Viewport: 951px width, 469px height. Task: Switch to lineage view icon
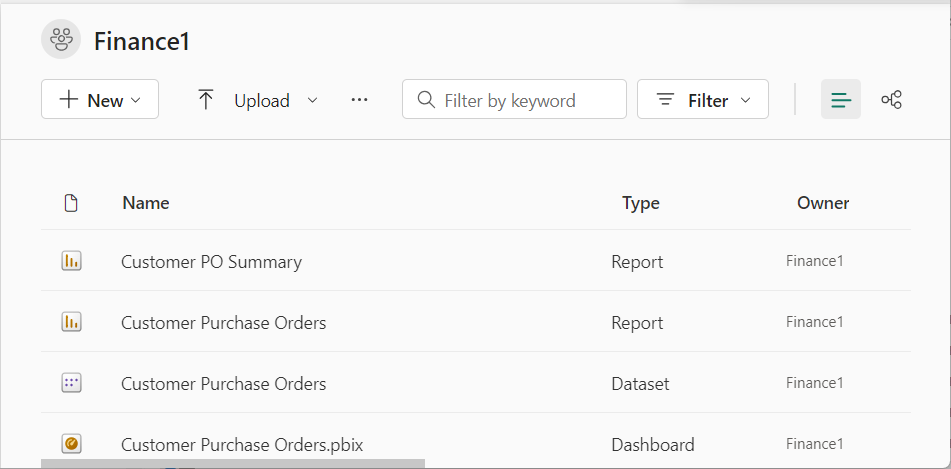click(891, 100)
